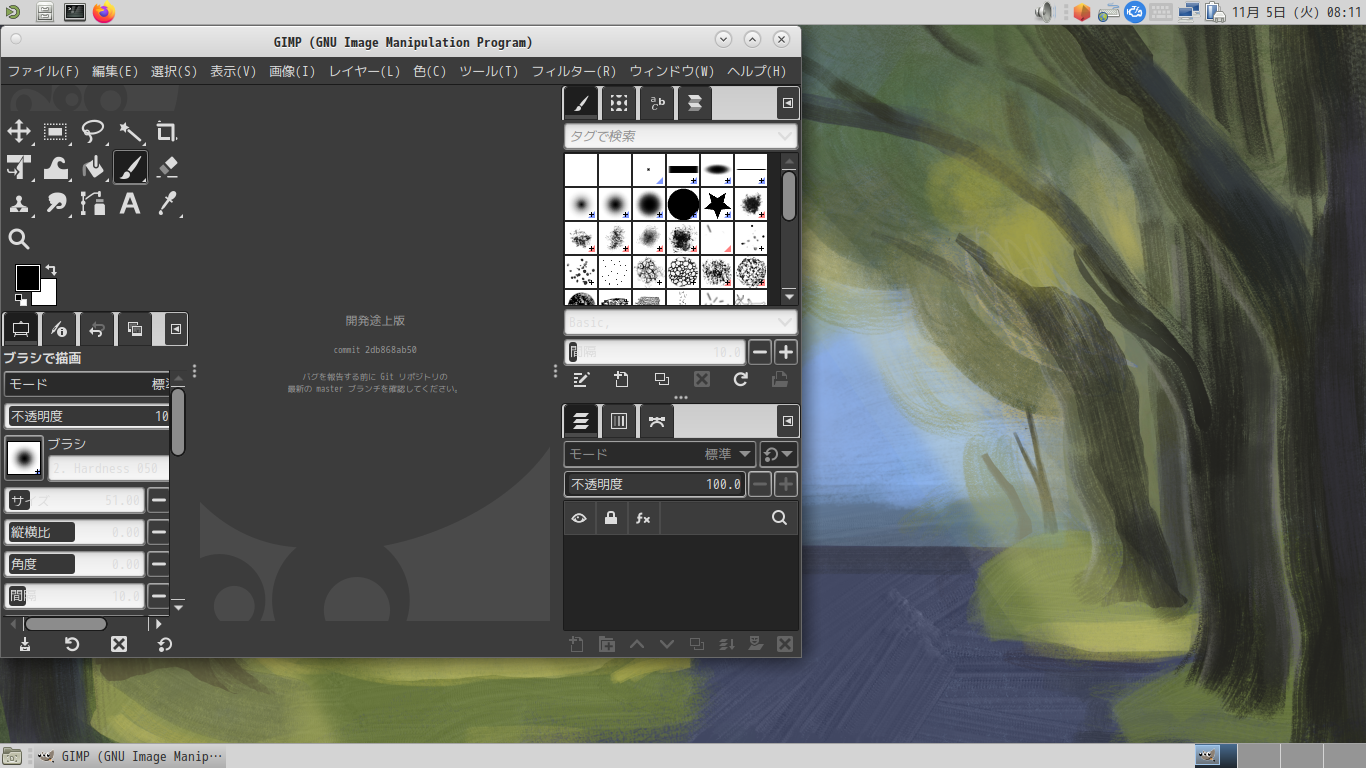This screenshot has width=1366, height=768.
Task: Increase brush spacing with the plus button
Action: tap(786, 352)
